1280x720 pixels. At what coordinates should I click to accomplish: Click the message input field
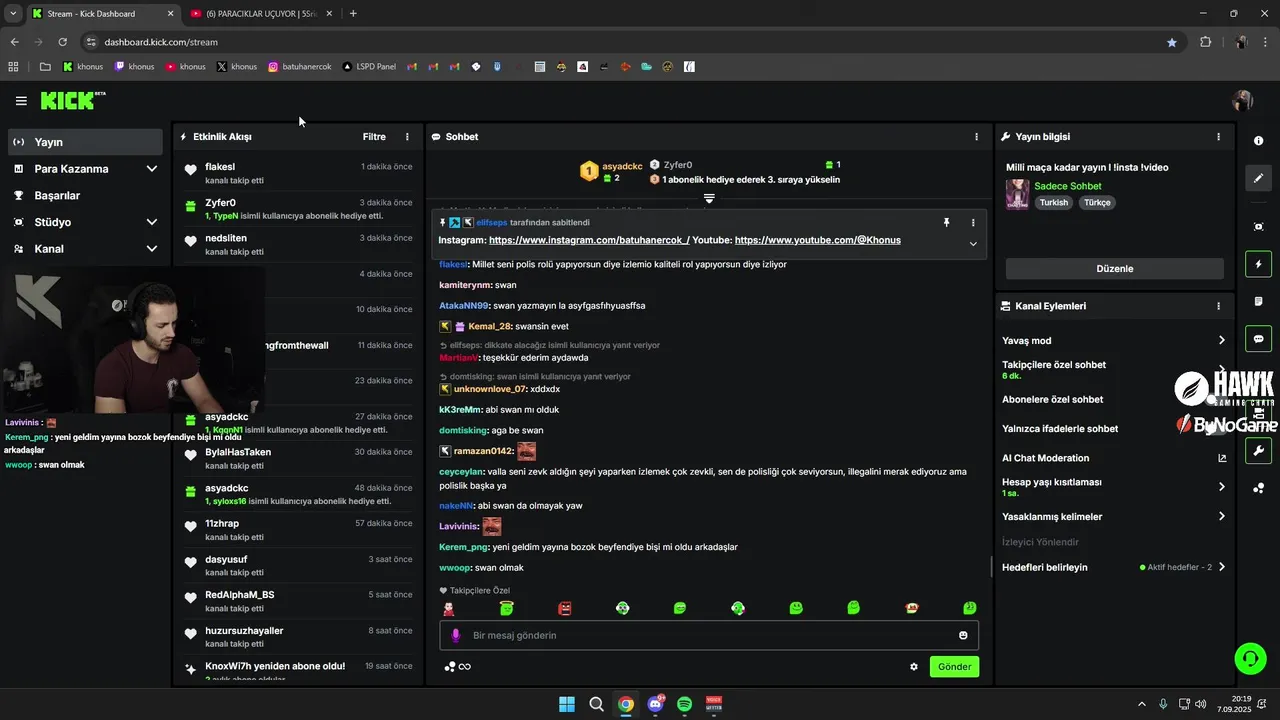(x=709, y=635)
